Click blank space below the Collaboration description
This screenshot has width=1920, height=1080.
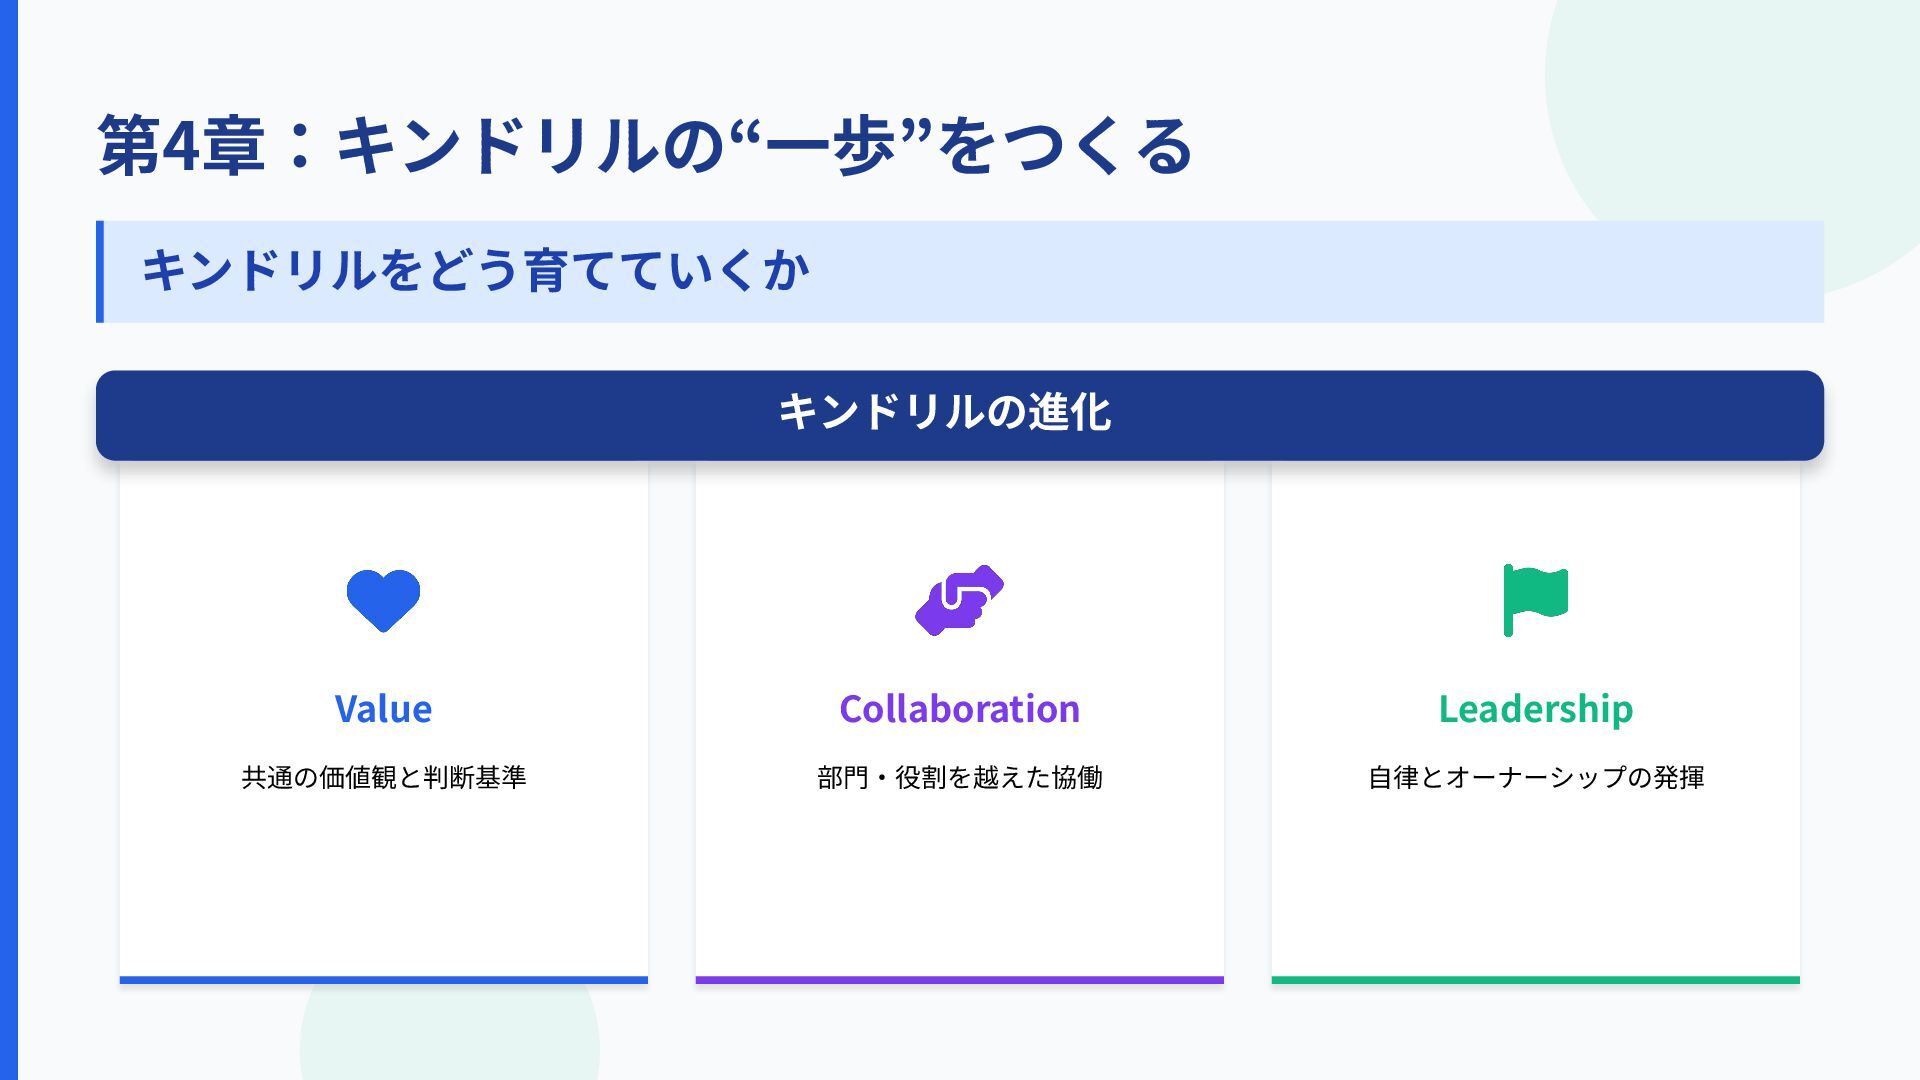(x=959, y=880)
